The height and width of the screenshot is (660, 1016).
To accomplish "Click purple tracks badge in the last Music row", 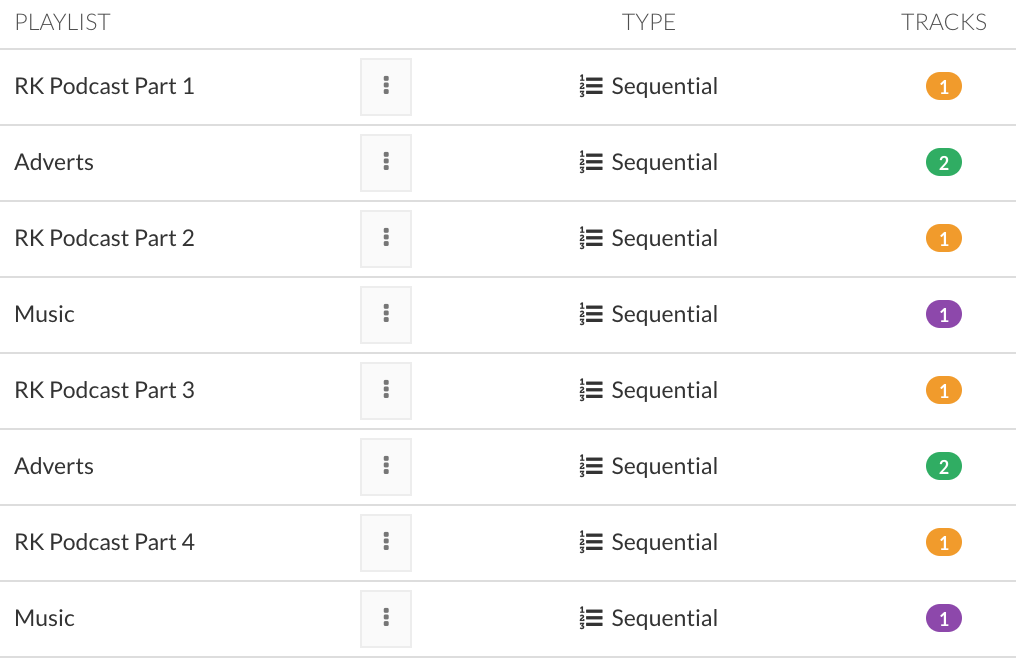I will pyautogui.click(x=943, y=619).
